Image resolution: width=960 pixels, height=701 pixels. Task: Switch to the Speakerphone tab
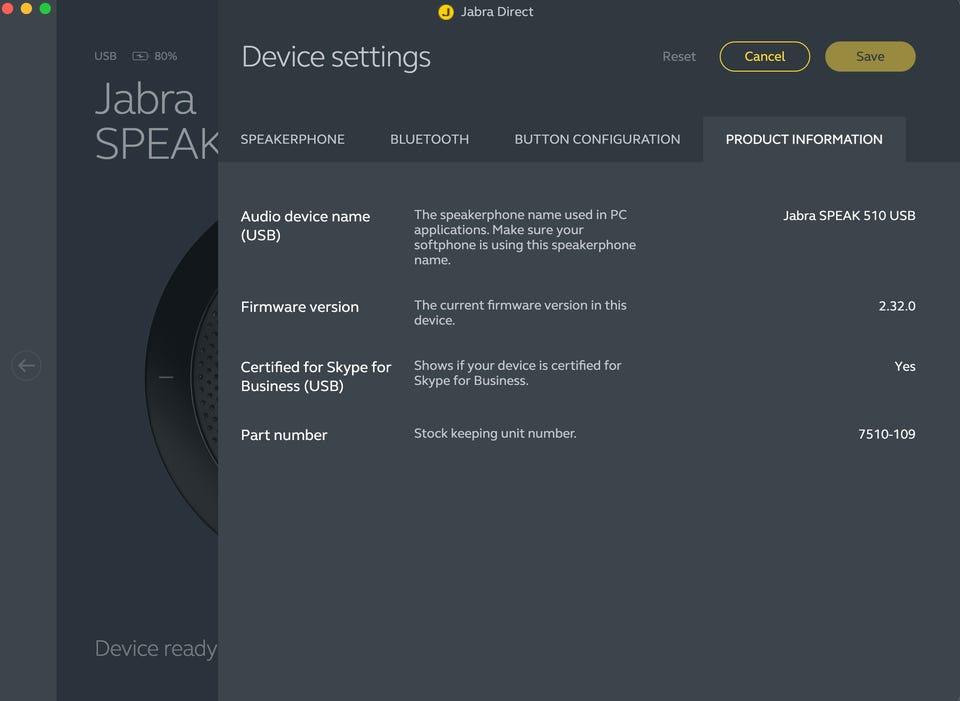tap(292, 139)
